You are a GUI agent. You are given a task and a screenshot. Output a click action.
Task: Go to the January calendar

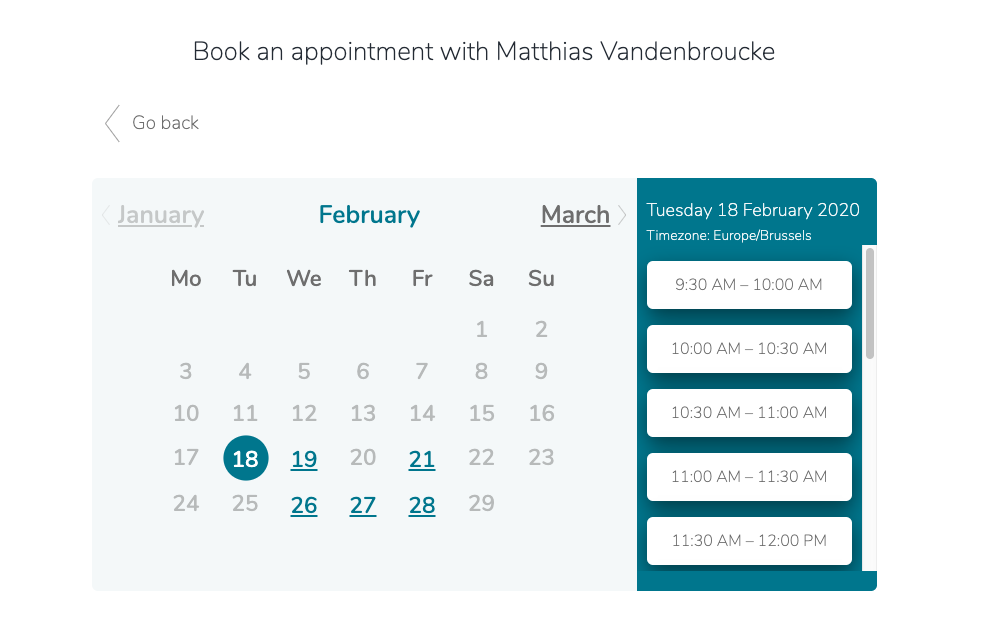pos(161,215)
